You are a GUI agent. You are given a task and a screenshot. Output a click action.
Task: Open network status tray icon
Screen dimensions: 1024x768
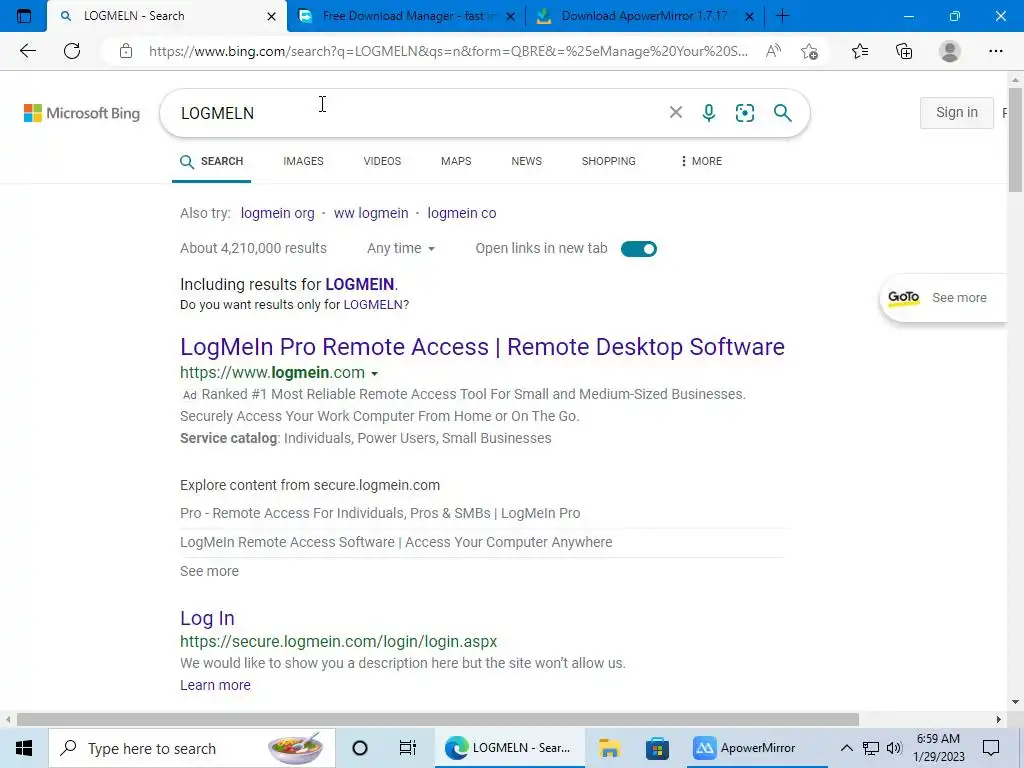pos(871,748)
